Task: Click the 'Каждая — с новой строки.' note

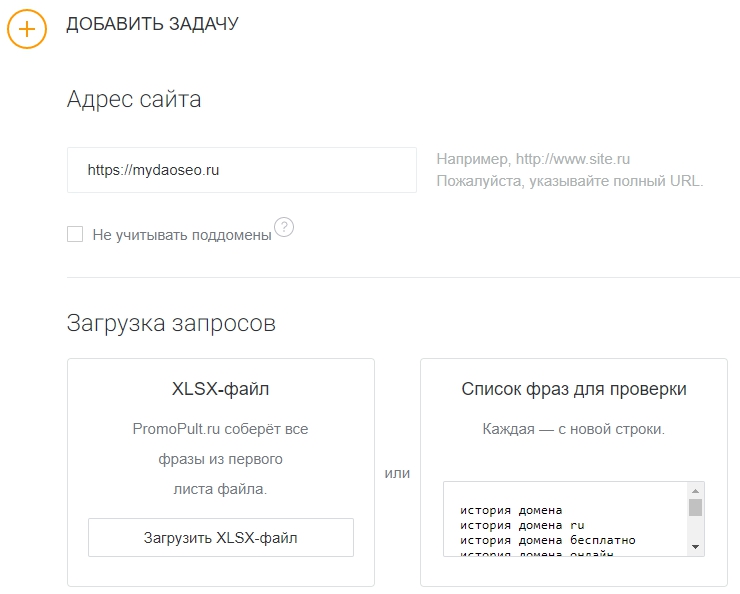Action: tap(574, 429)
